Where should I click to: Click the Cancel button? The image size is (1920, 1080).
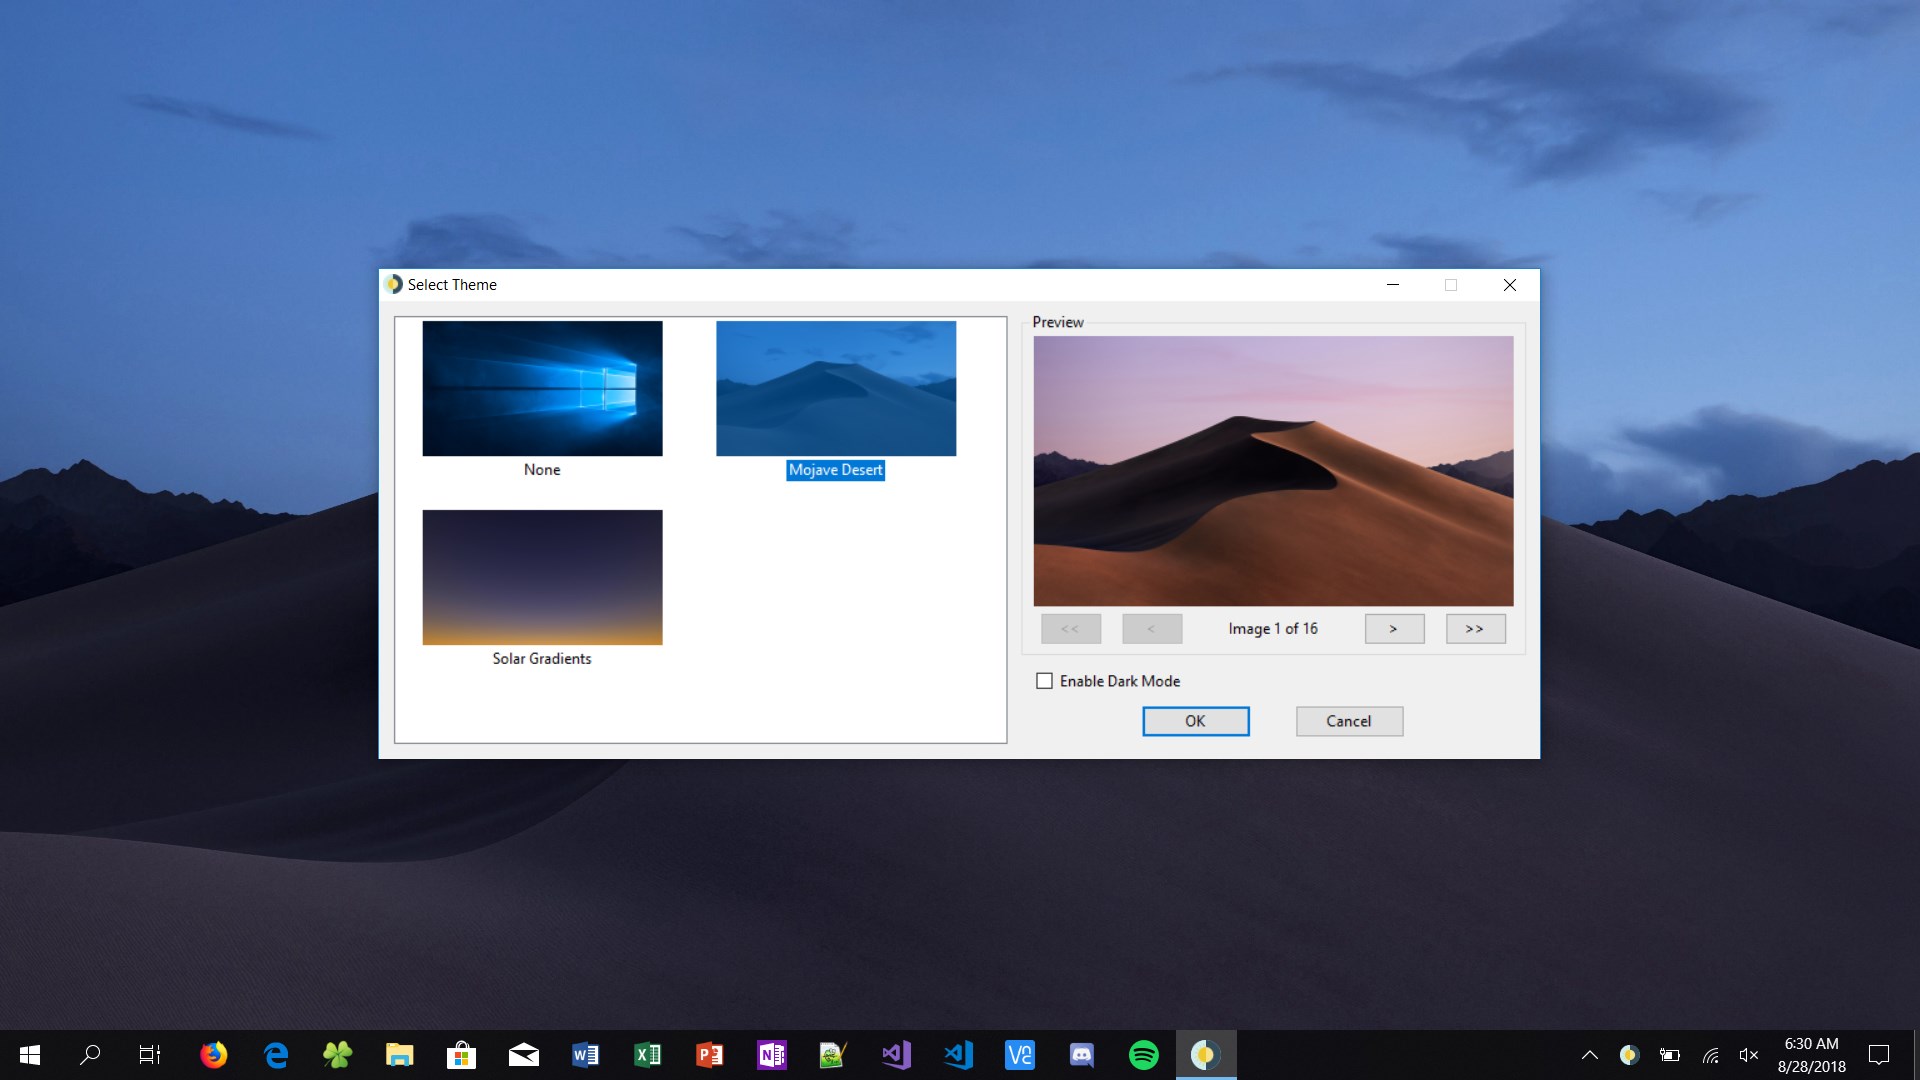(1348, 721)
